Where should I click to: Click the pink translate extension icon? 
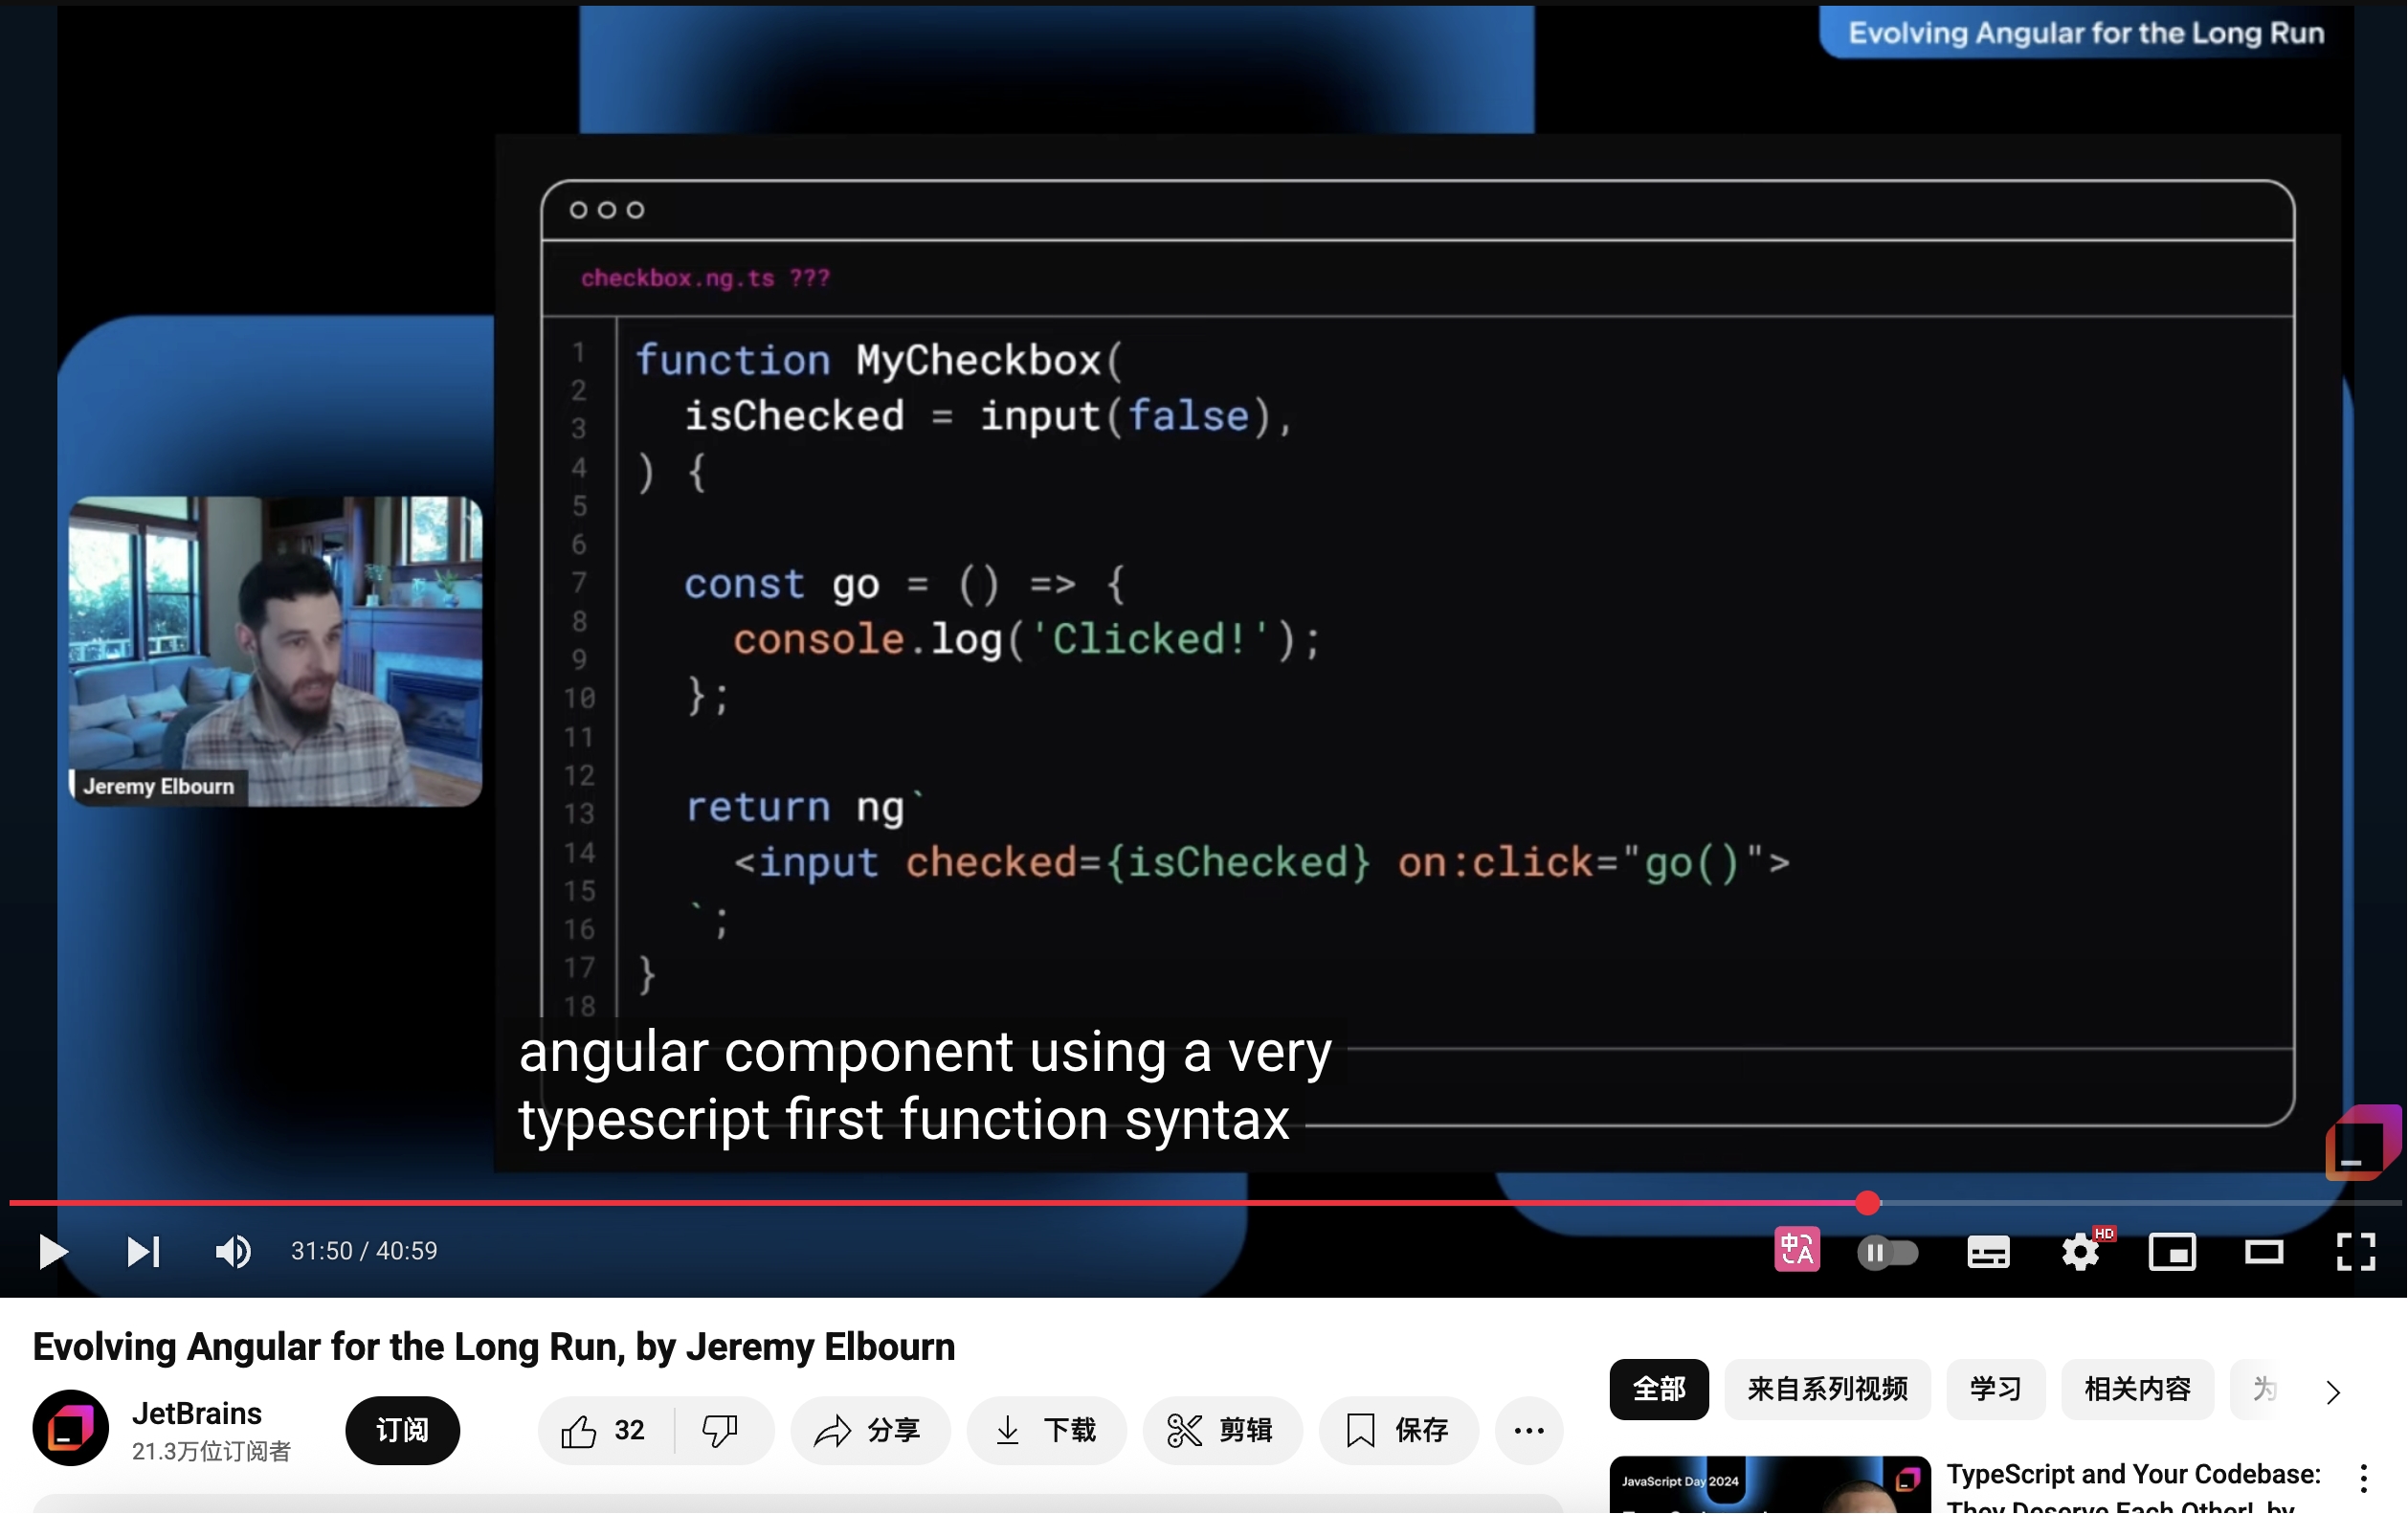click(1797, 1250)
